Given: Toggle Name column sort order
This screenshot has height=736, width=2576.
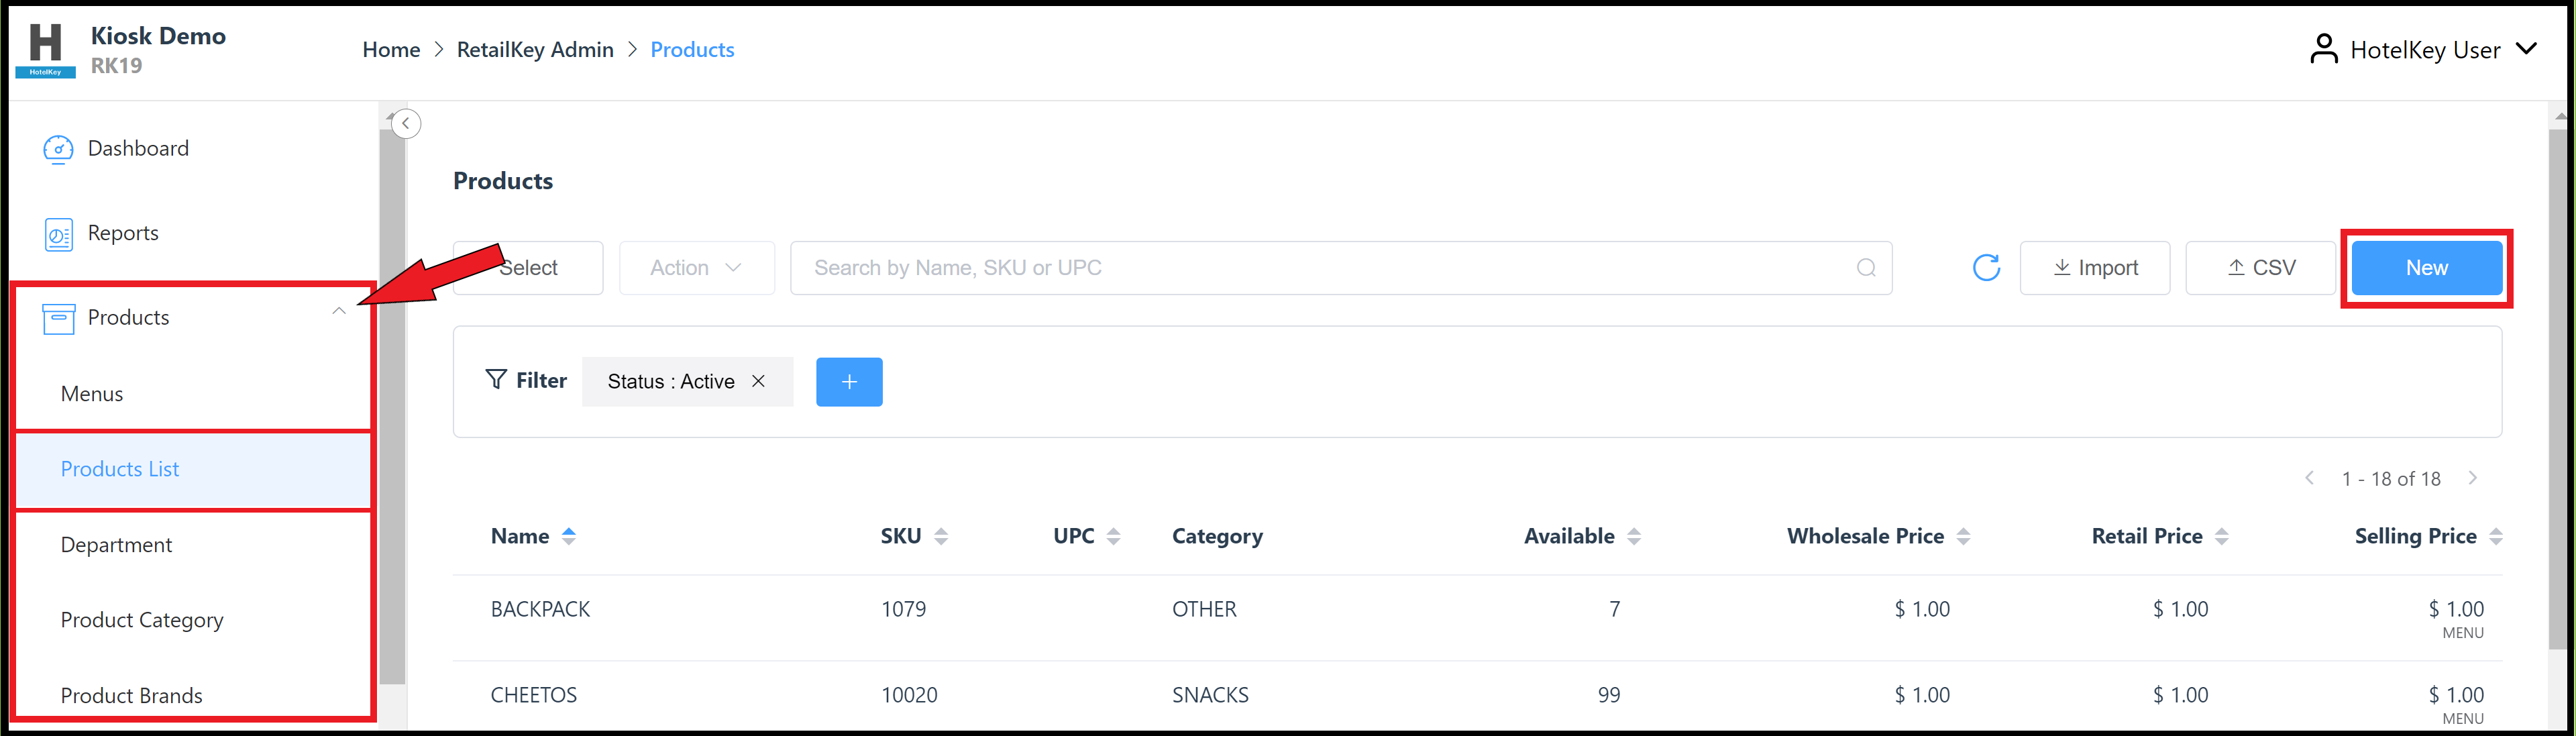Looking at the screenshot, I should (x=569, y=536).
